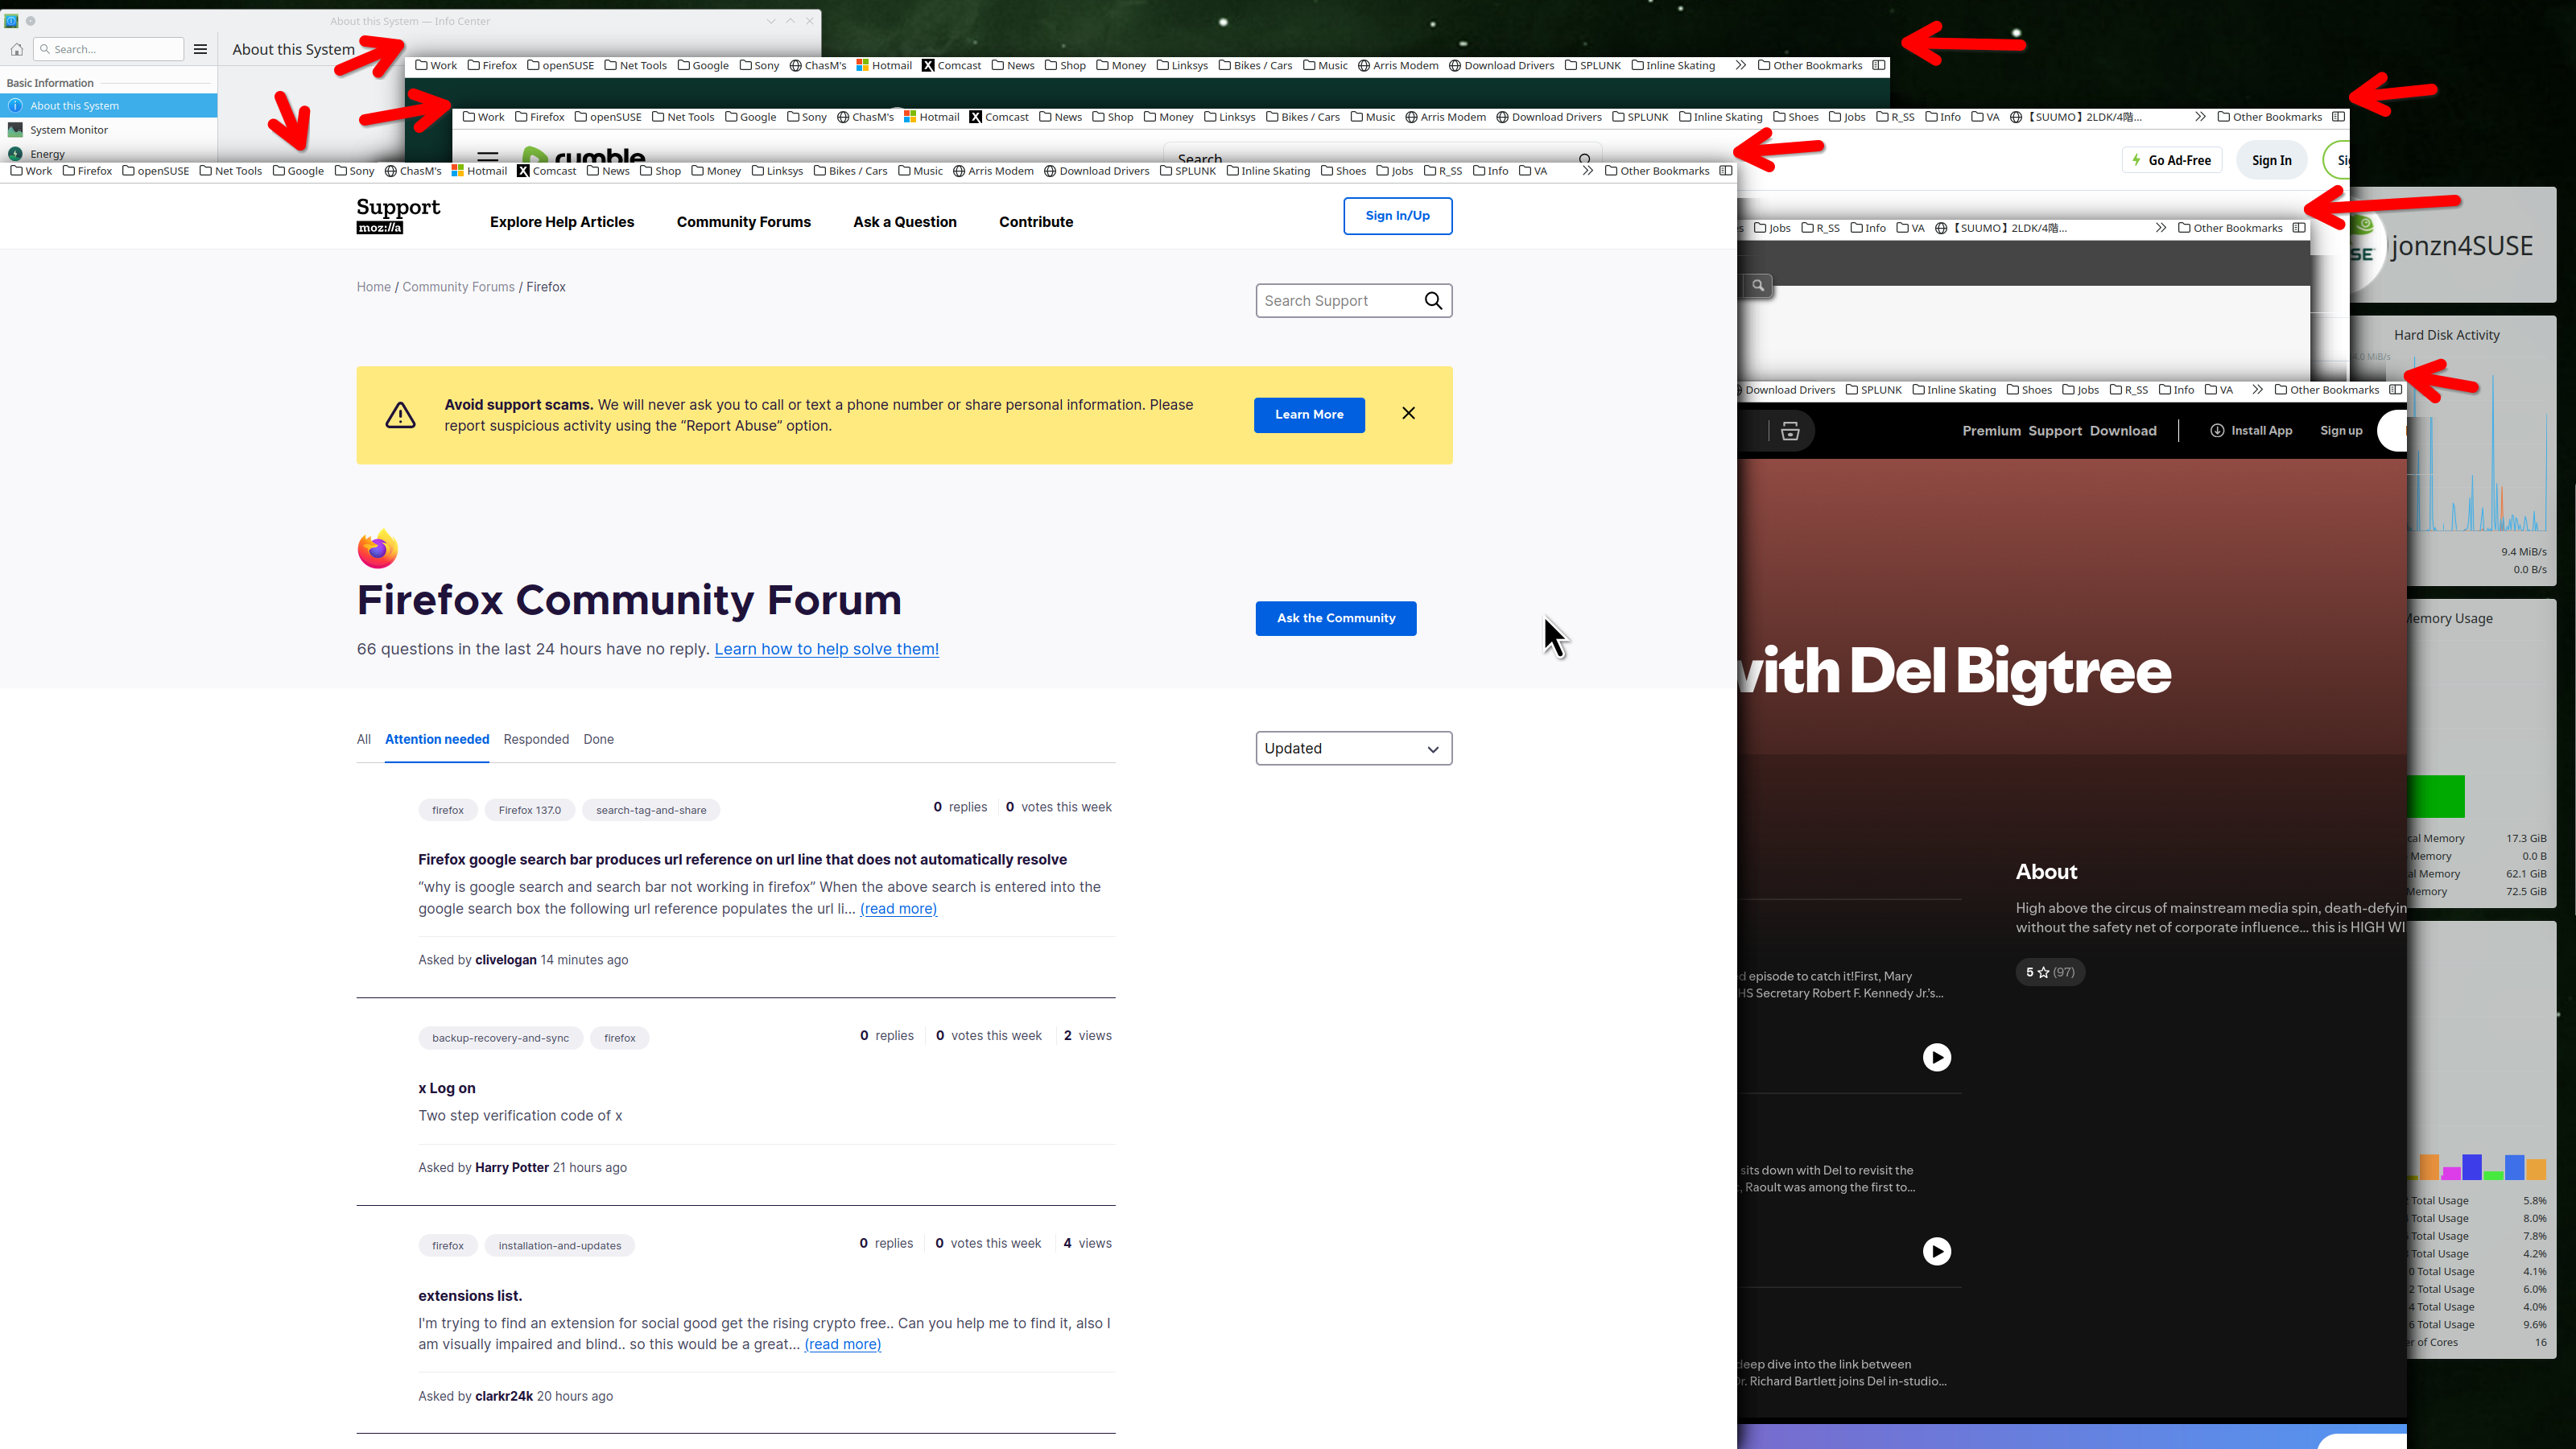Open Energy in Info Center sidebar

point(109,154)
